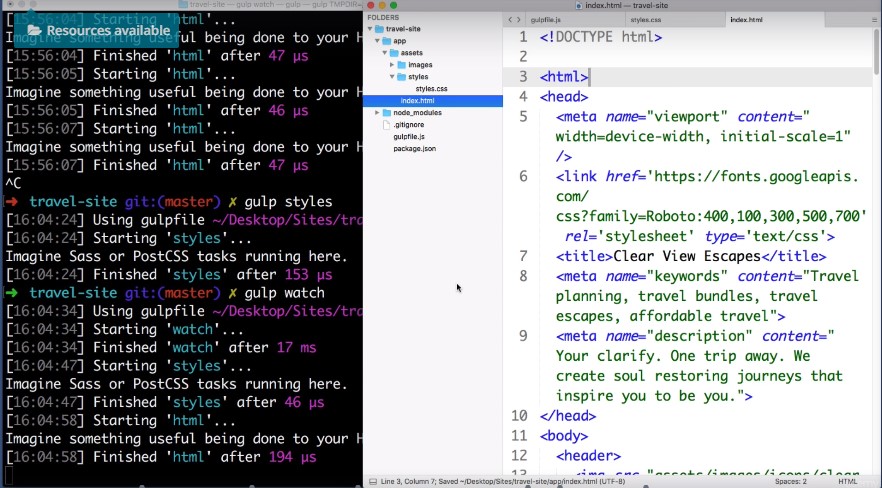Viewport: 882px width, 488px height.
Task: Click line number 7 in the gutter
Action: (522, 256)
